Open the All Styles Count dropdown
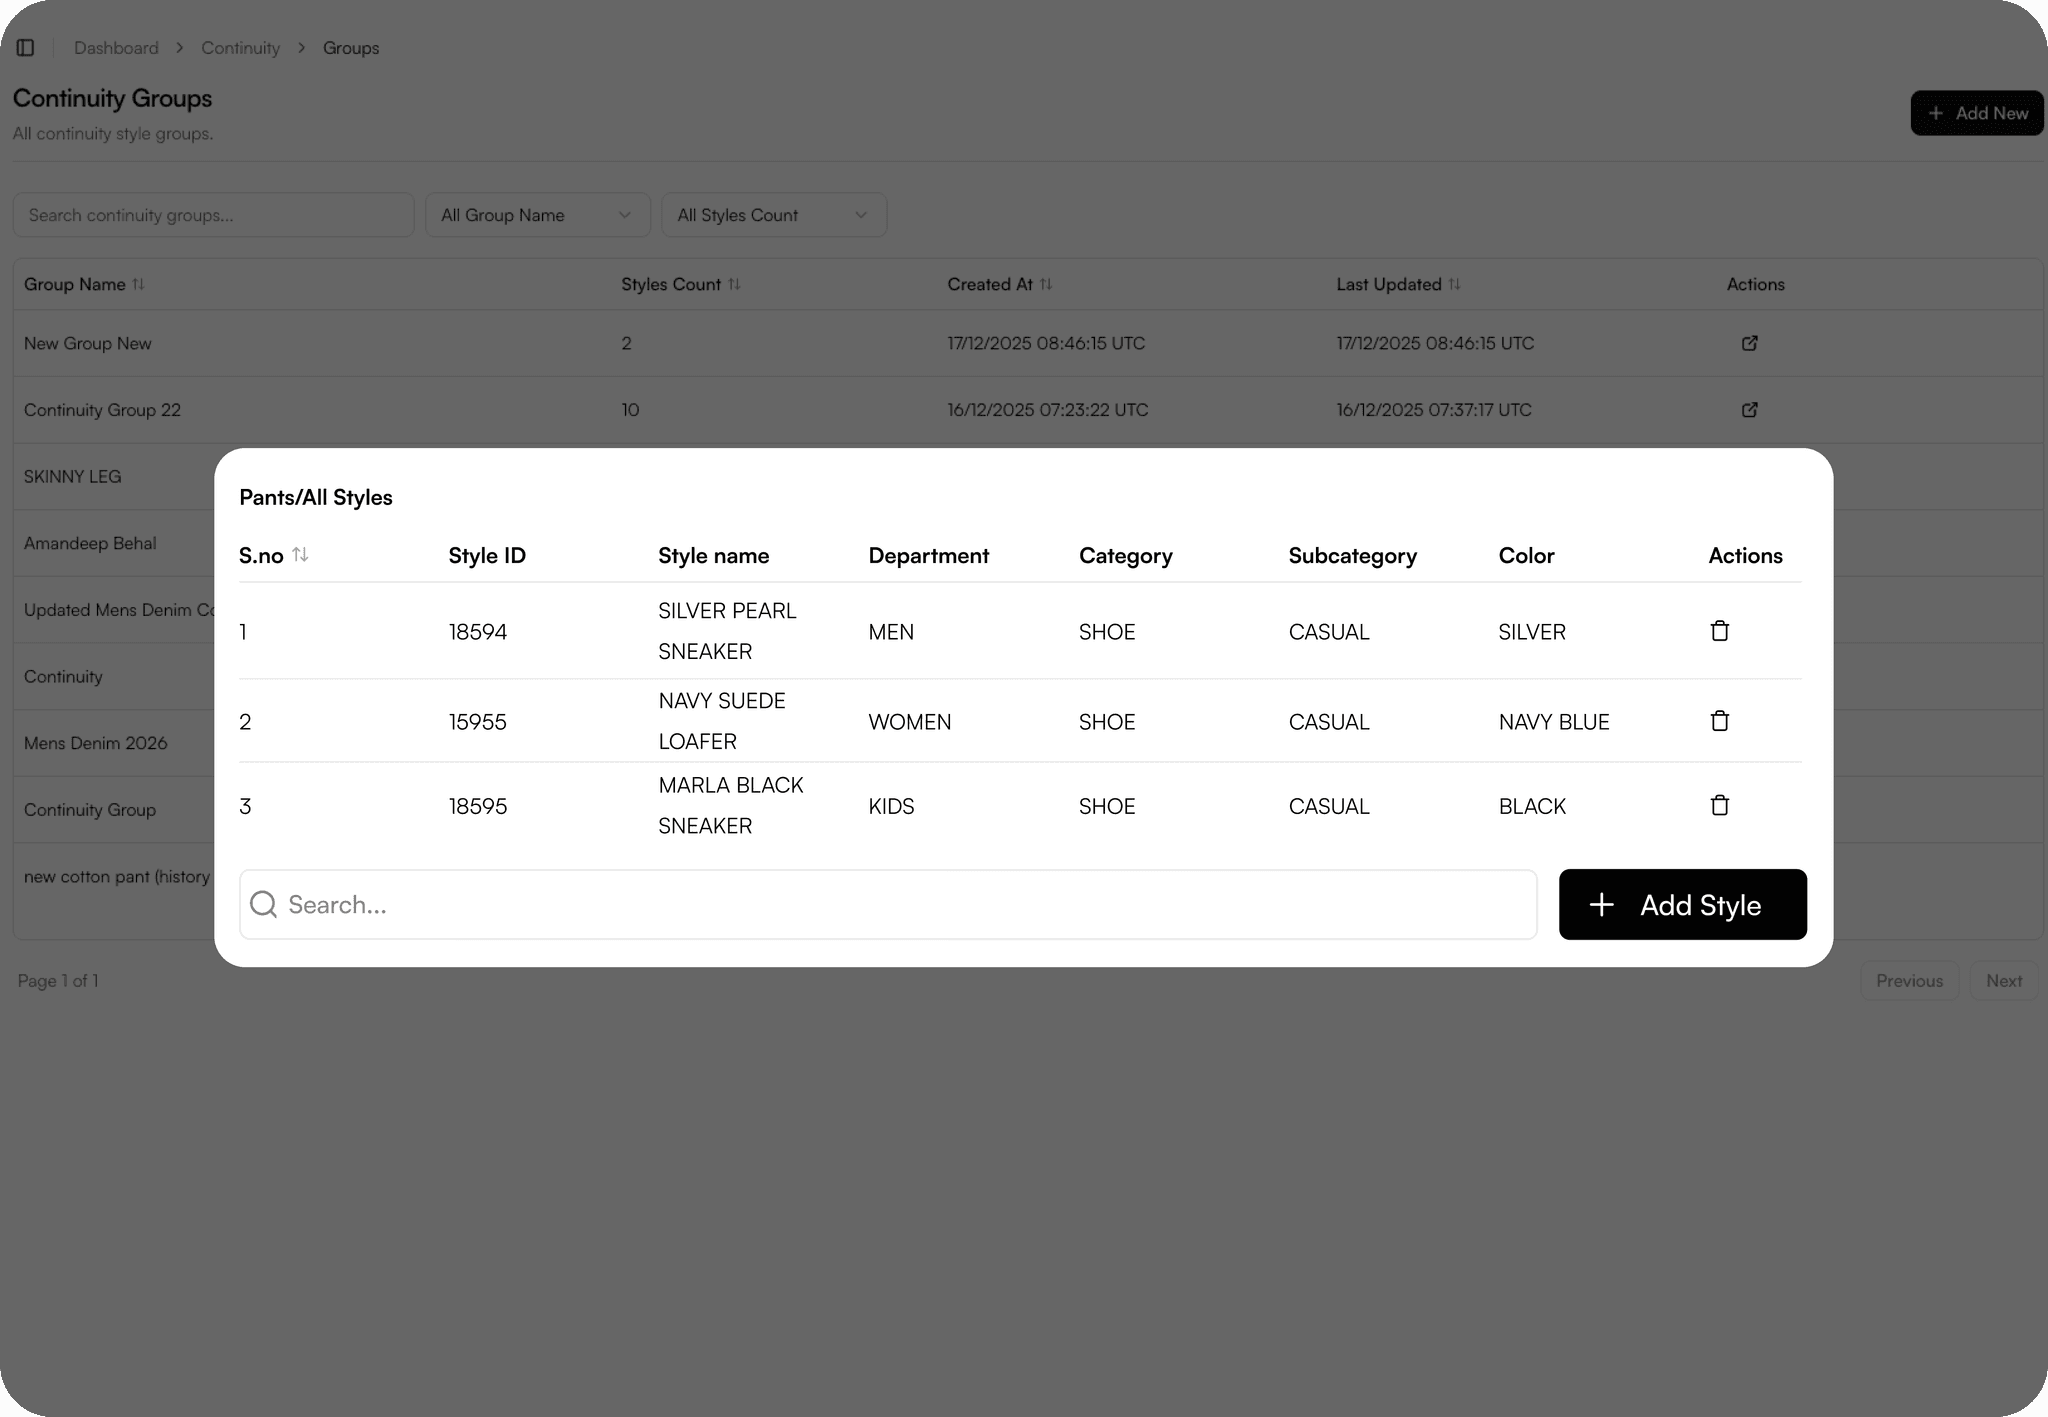The image size is (2048, 1417). pyautogui.click(x=773, y=215)
